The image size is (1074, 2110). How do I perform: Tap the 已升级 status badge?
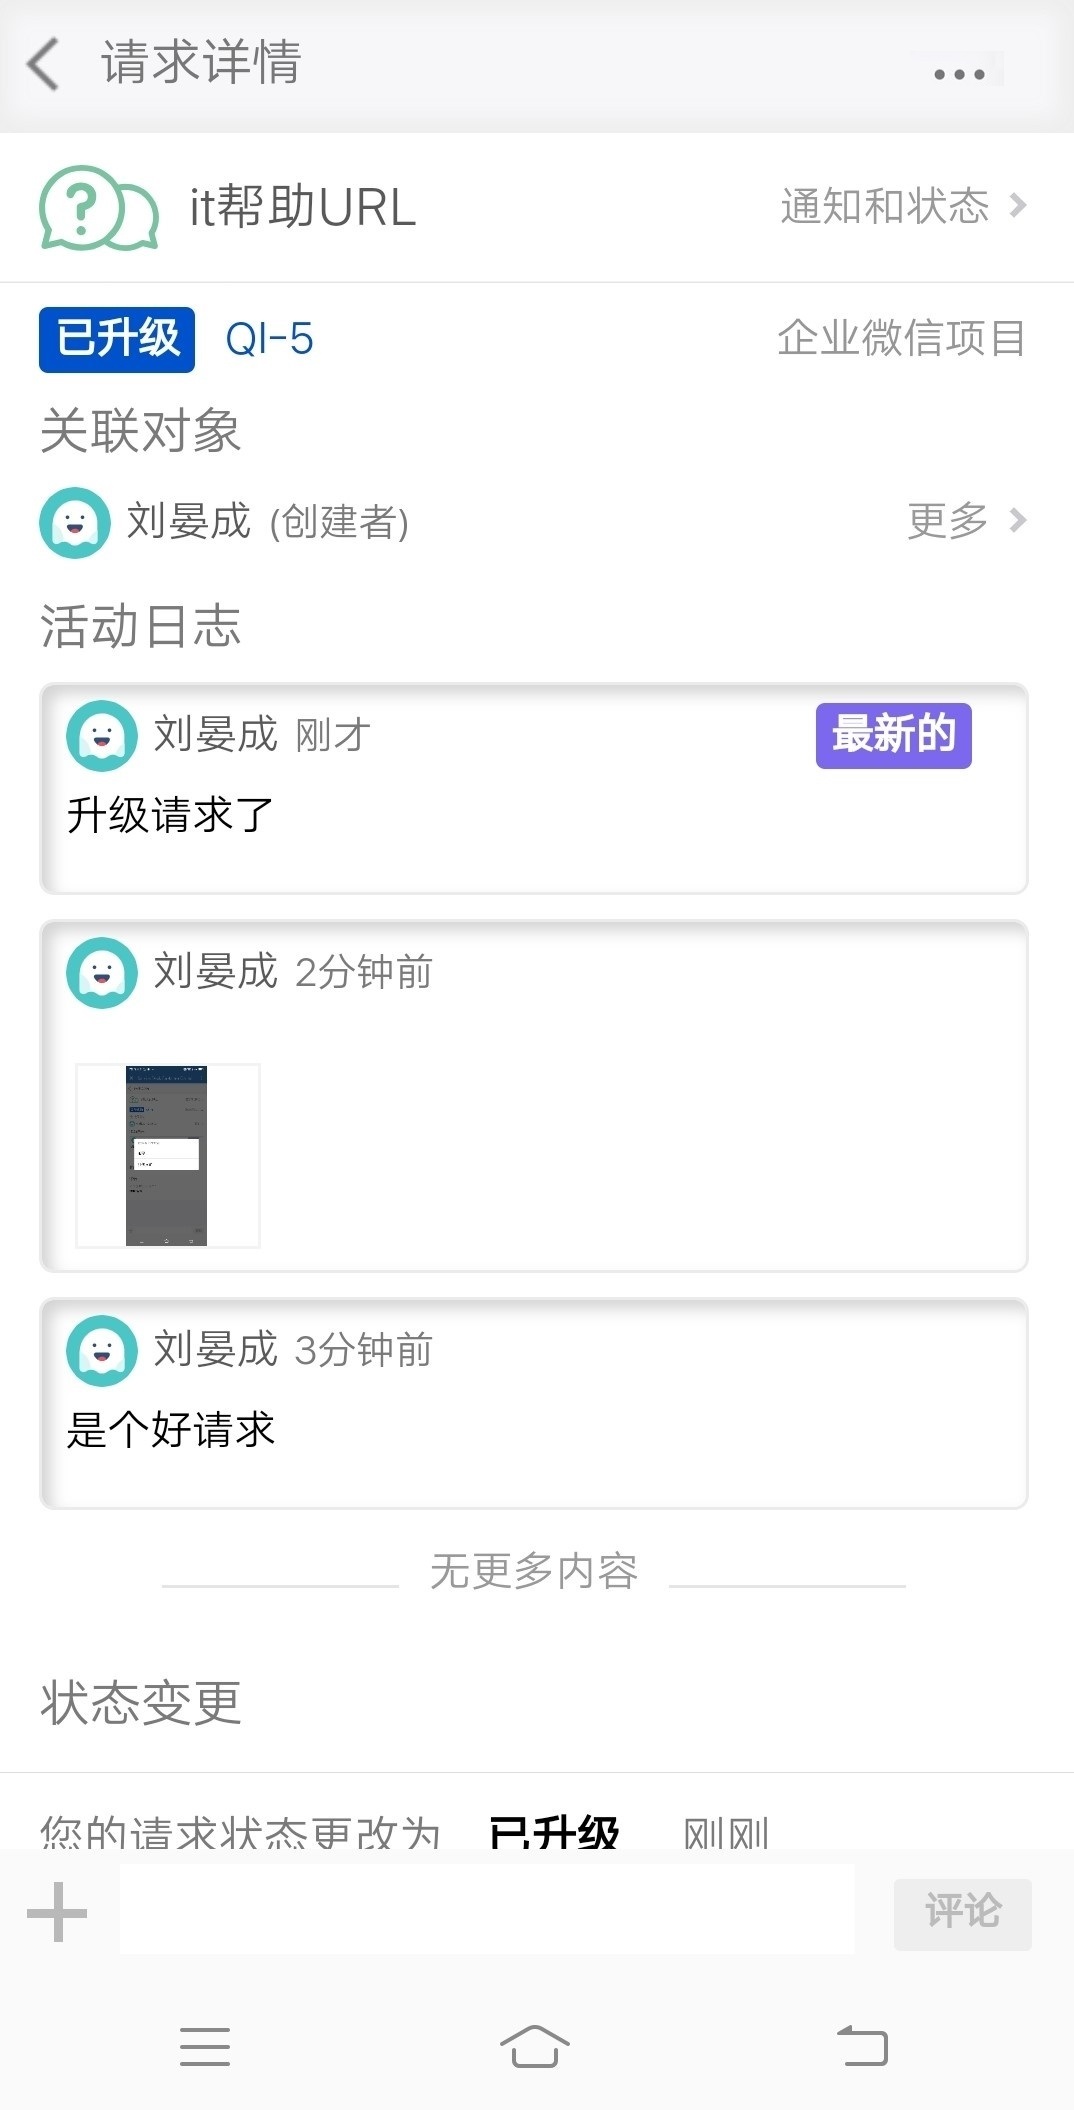[117, 339]
